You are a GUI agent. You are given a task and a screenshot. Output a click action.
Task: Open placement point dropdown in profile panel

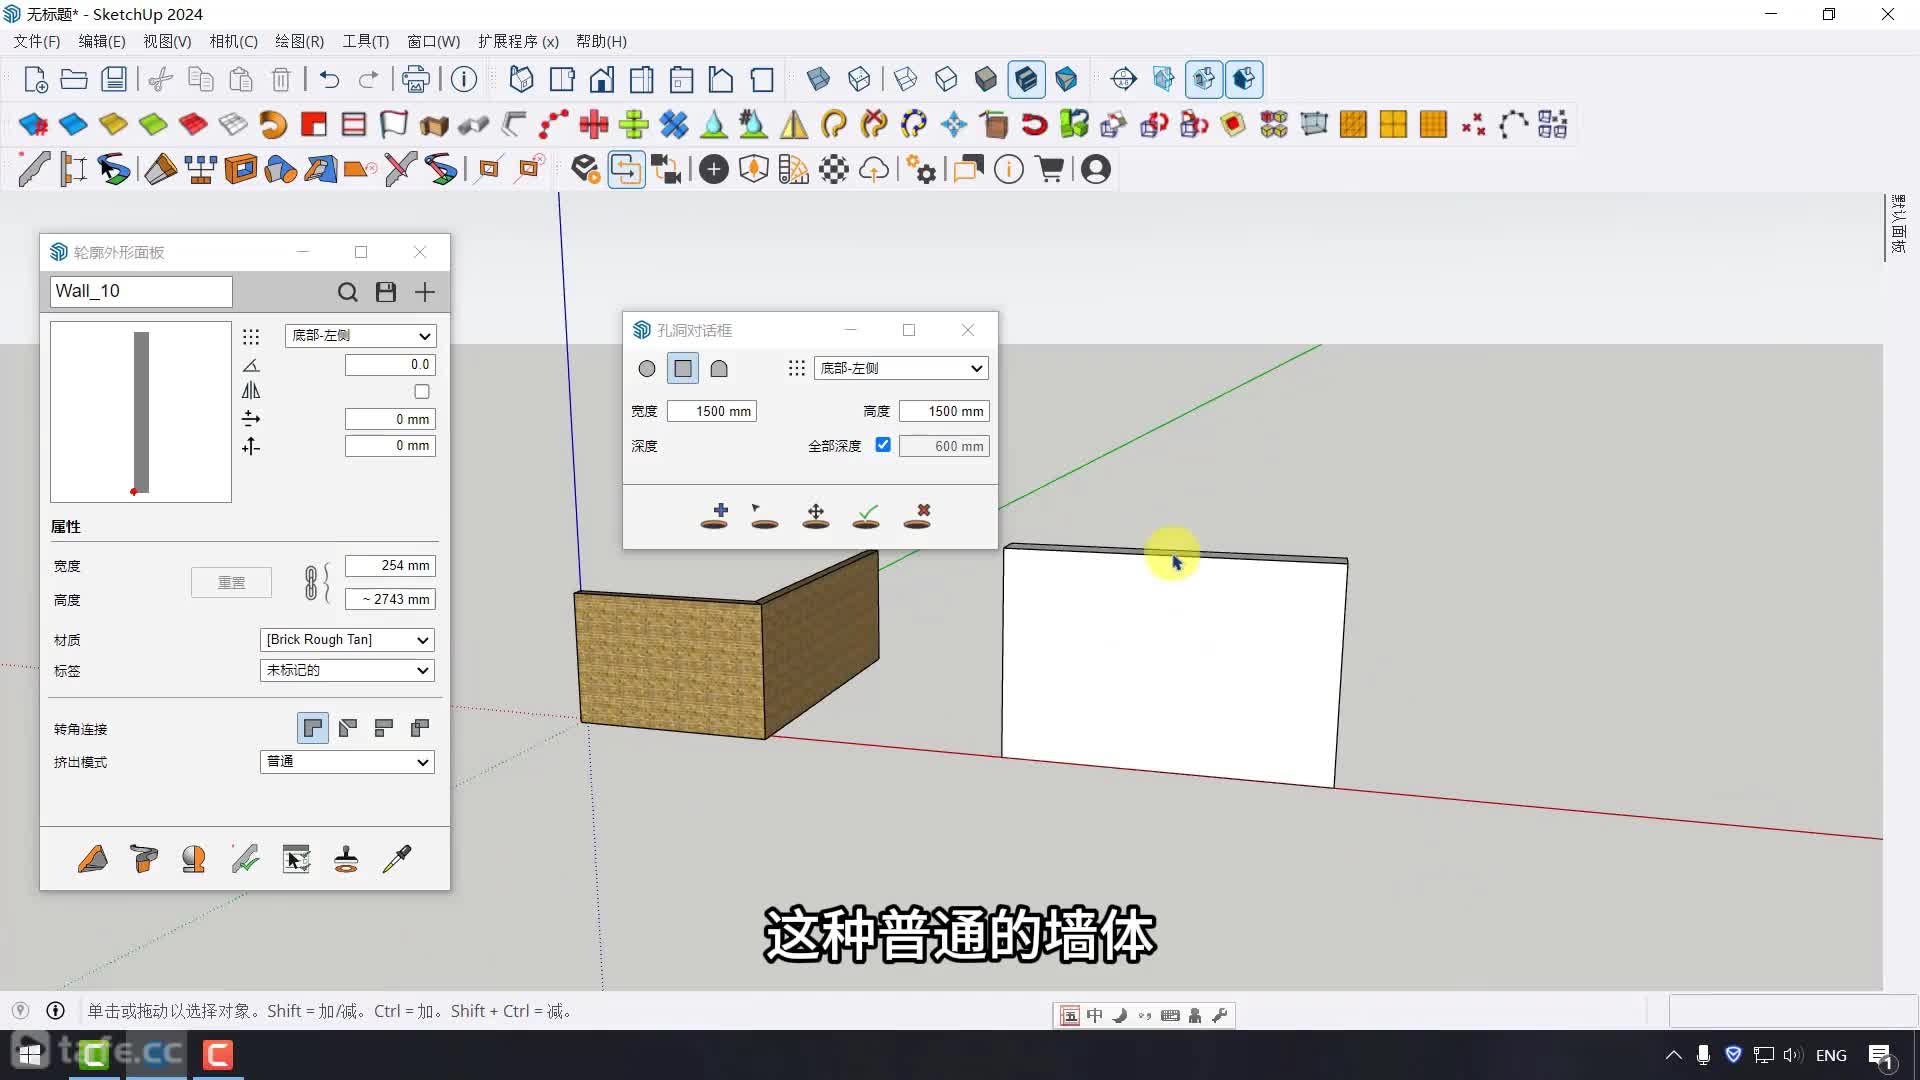tap(360, 336)
